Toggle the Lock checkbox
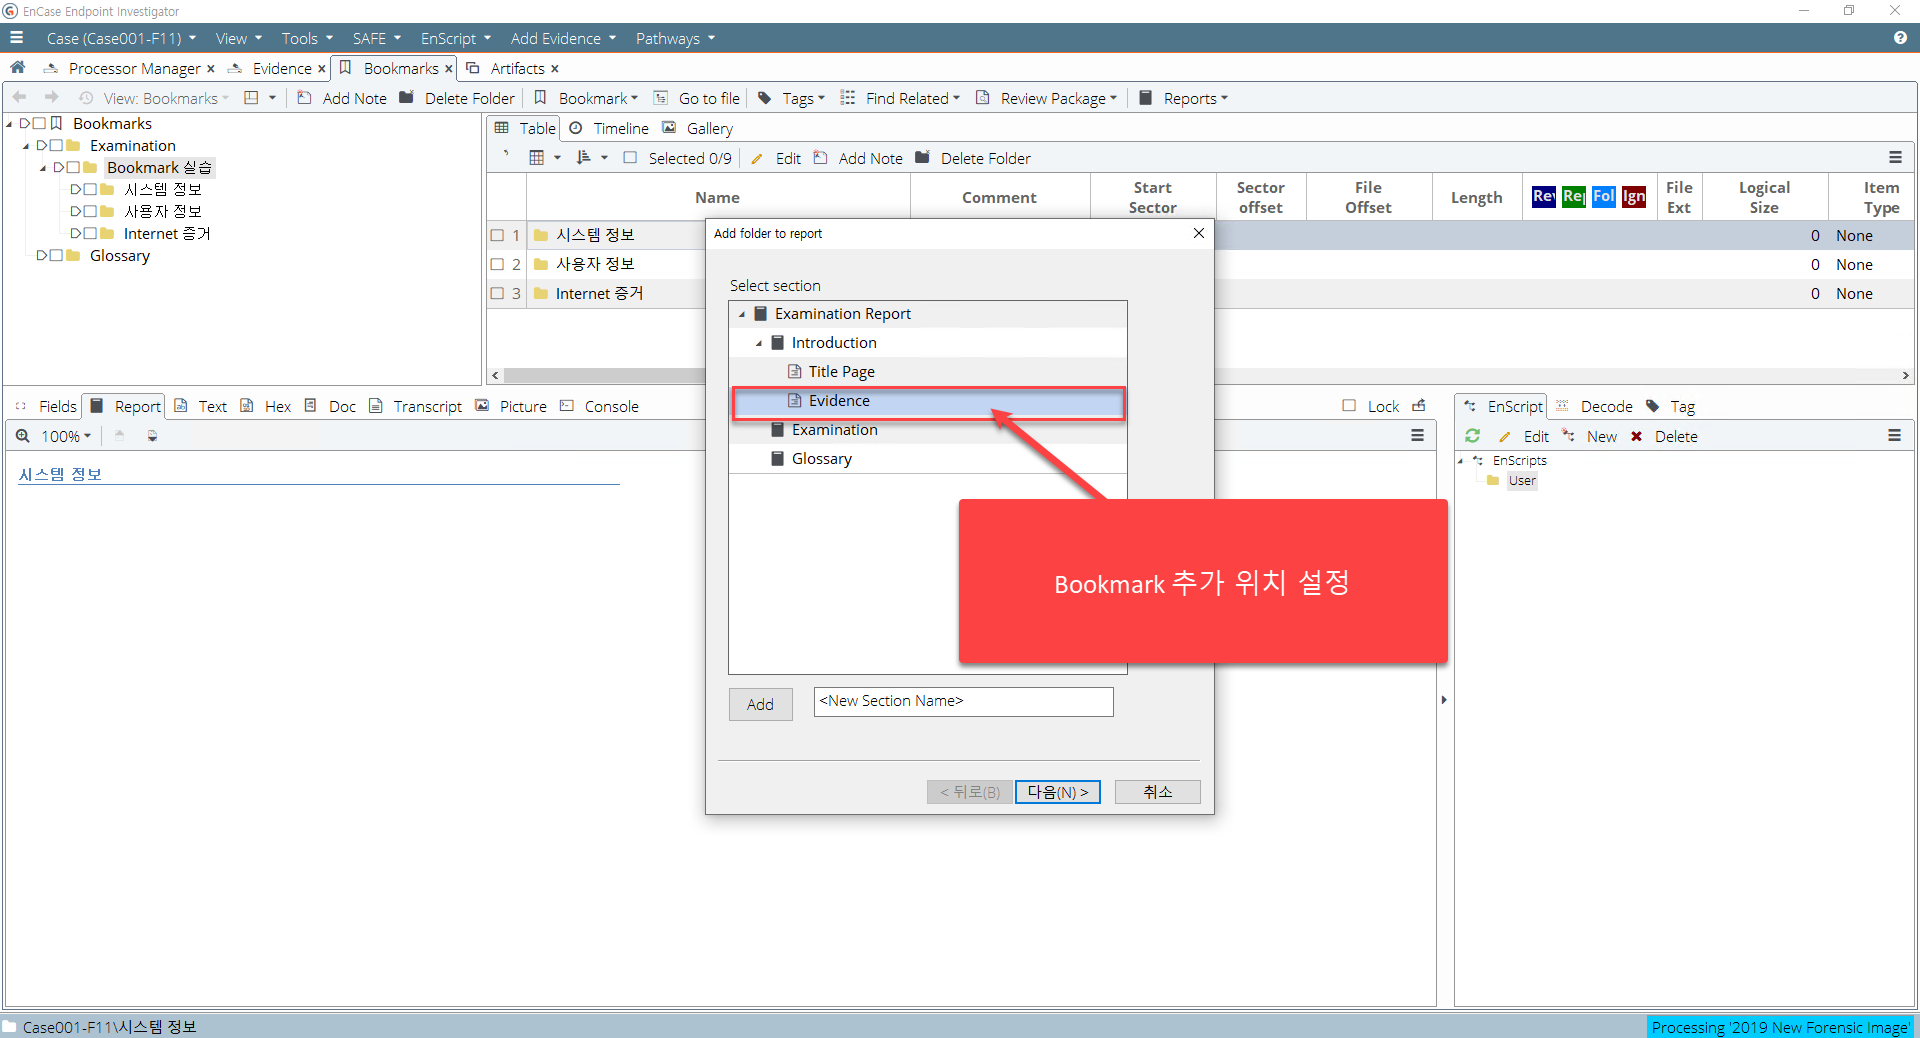Image resolution: width=1920 pixels, height=1038 pixels. (1349, 406)
